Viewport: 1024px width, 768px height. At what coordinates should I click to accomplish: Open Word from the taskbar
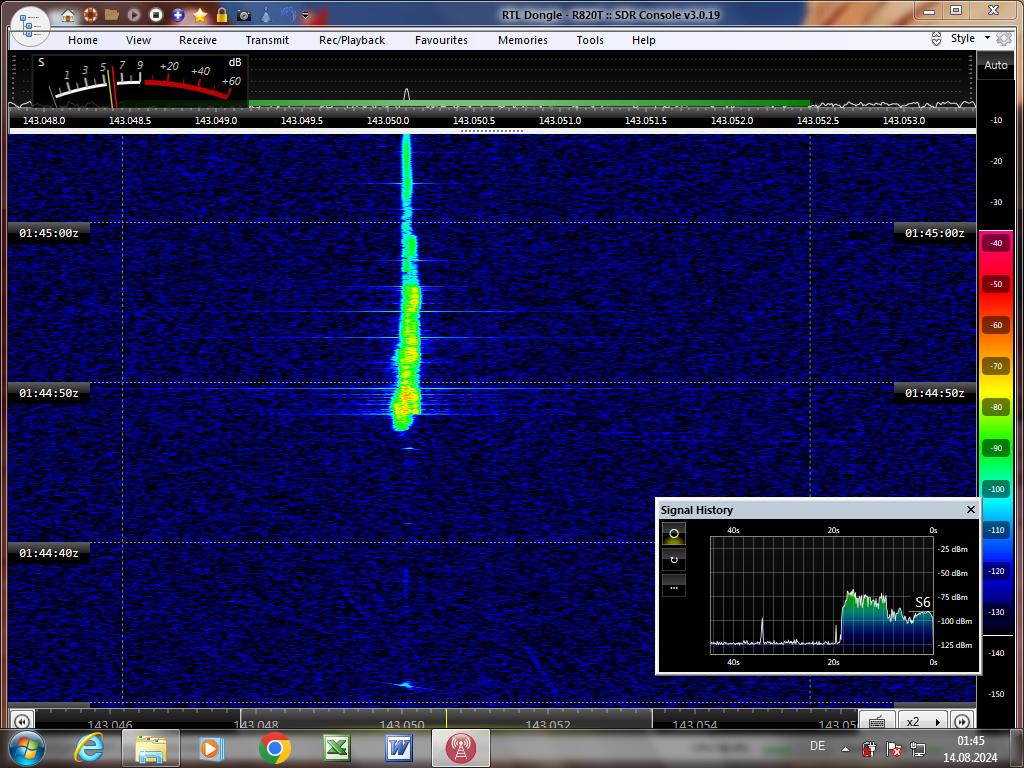[399, 748]
